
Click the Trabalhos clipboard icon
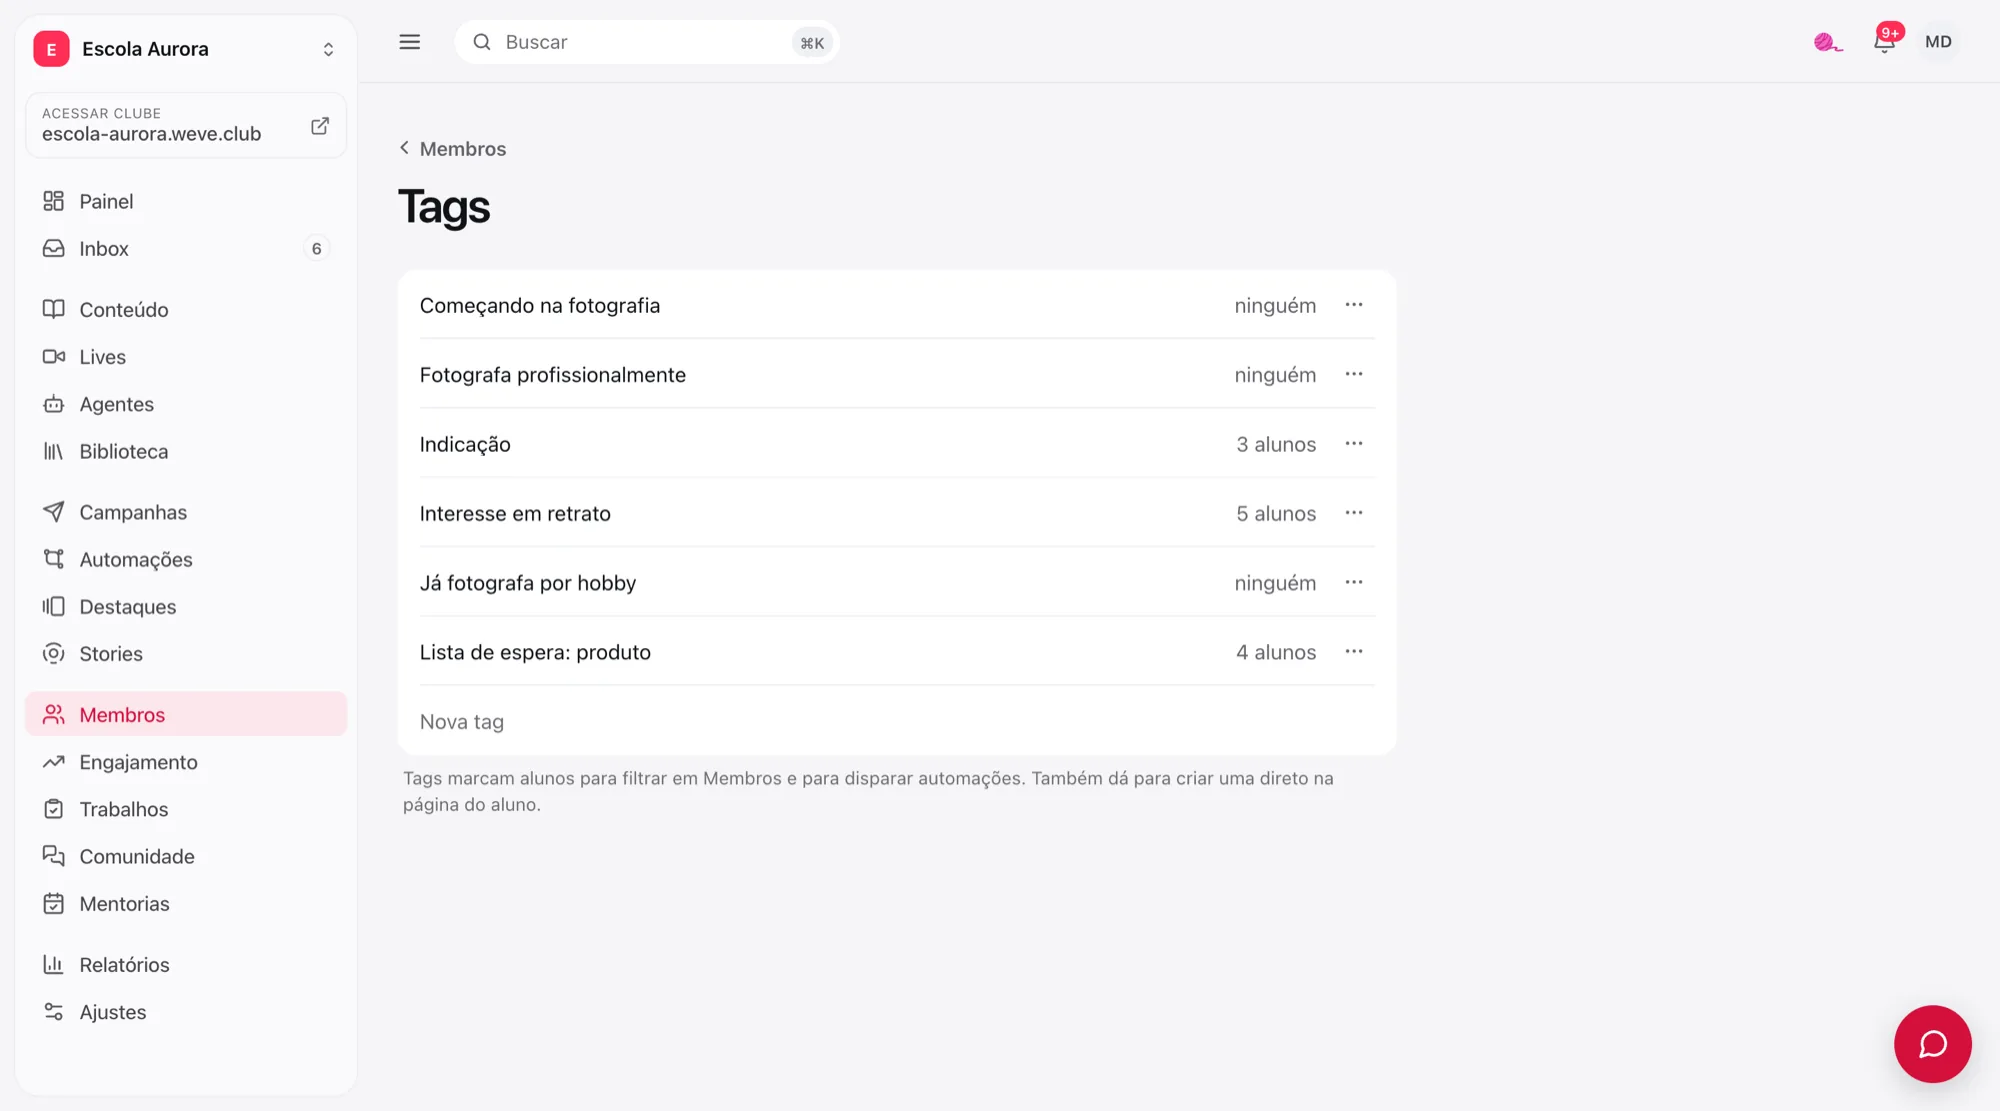[x=54, y=809]
